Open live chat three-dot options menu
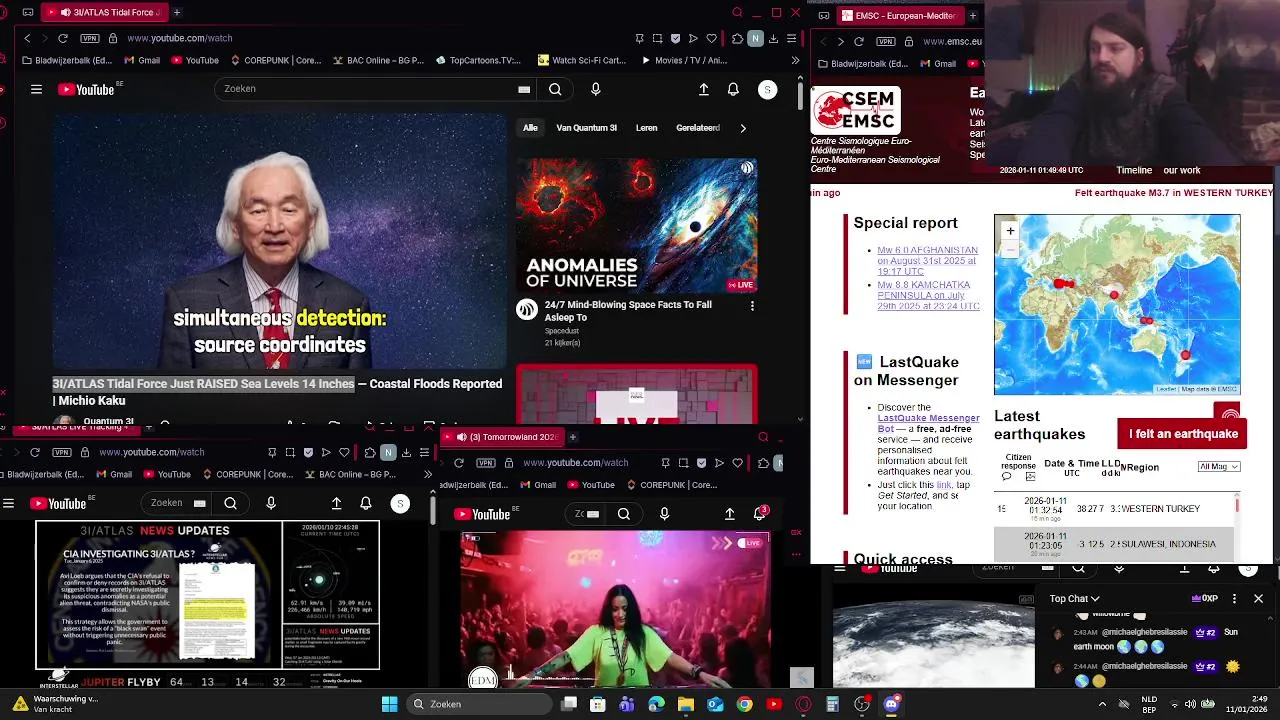1280x720 pixels. click(x=1234, y=598)
